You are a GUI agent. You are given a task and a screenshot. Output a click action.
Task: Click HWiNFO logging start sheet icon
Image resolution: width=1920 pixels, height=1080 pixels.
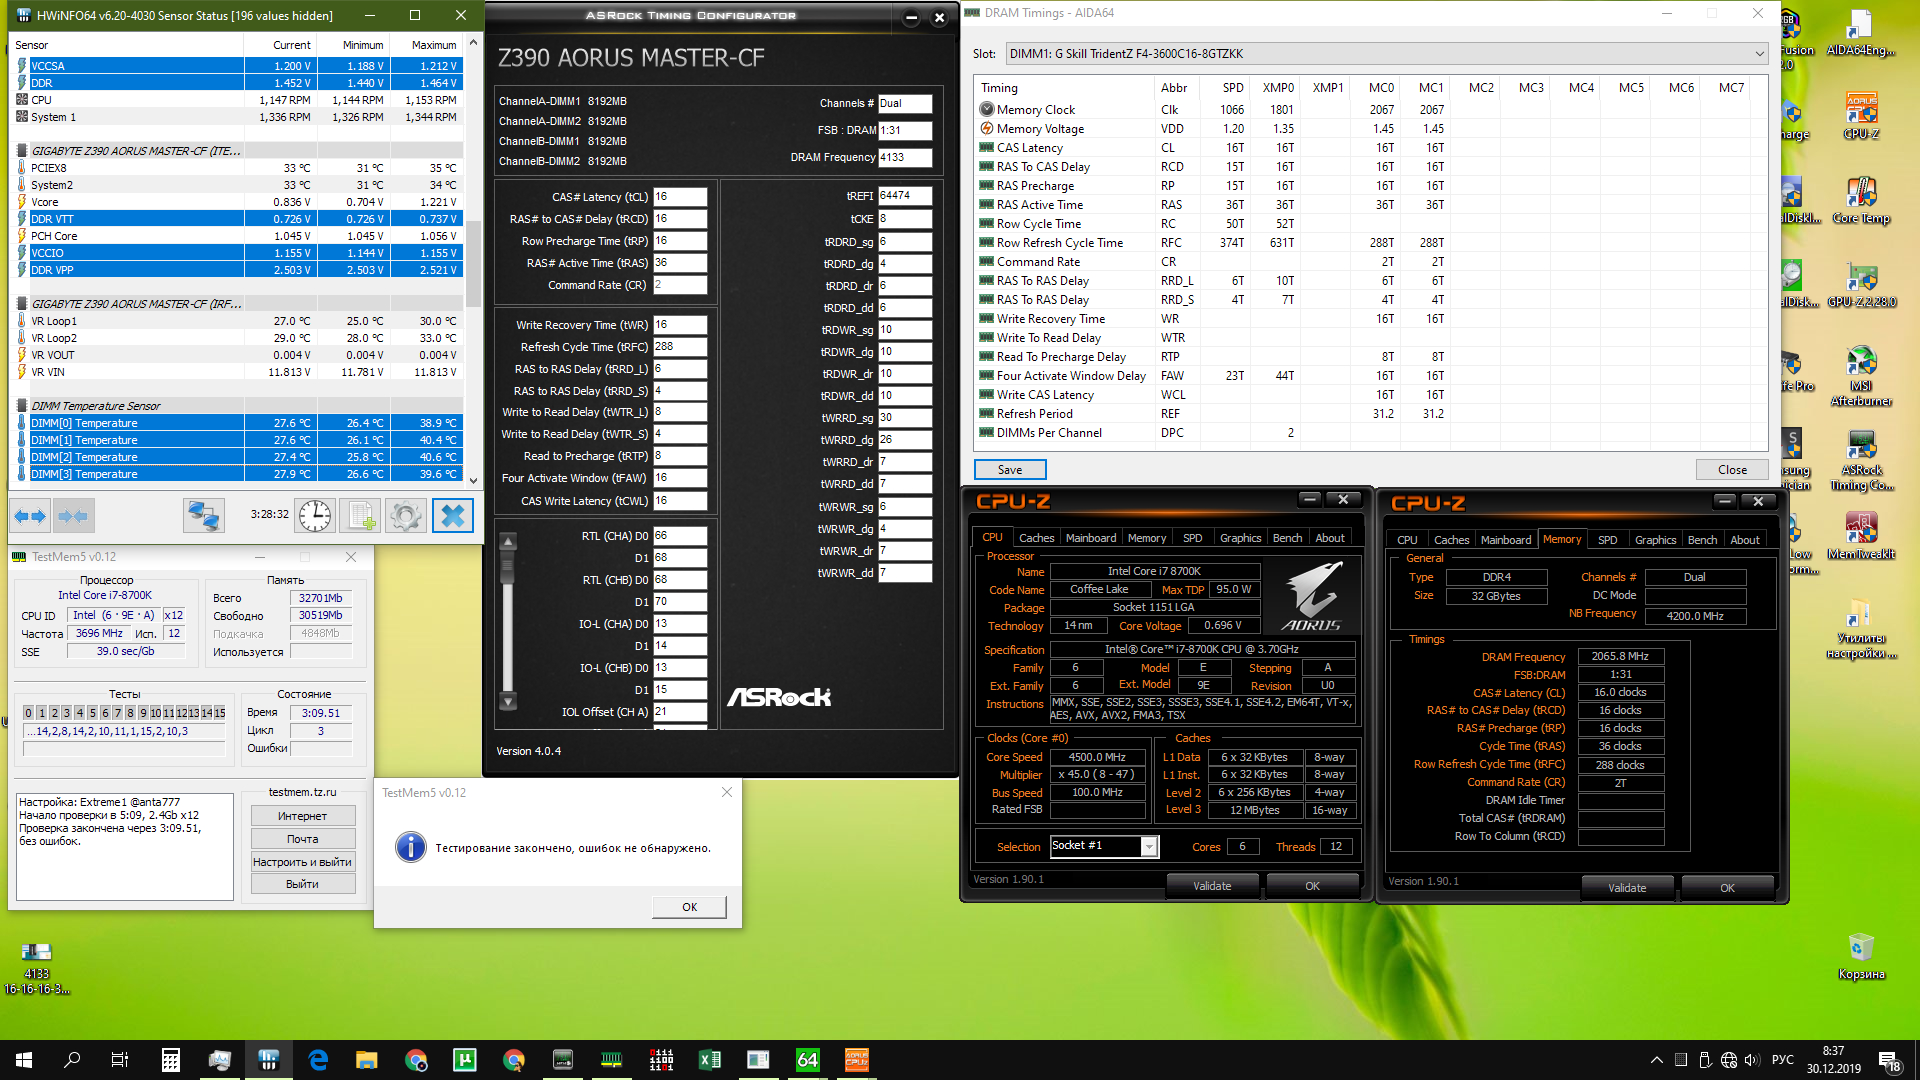tap(360, 516)
